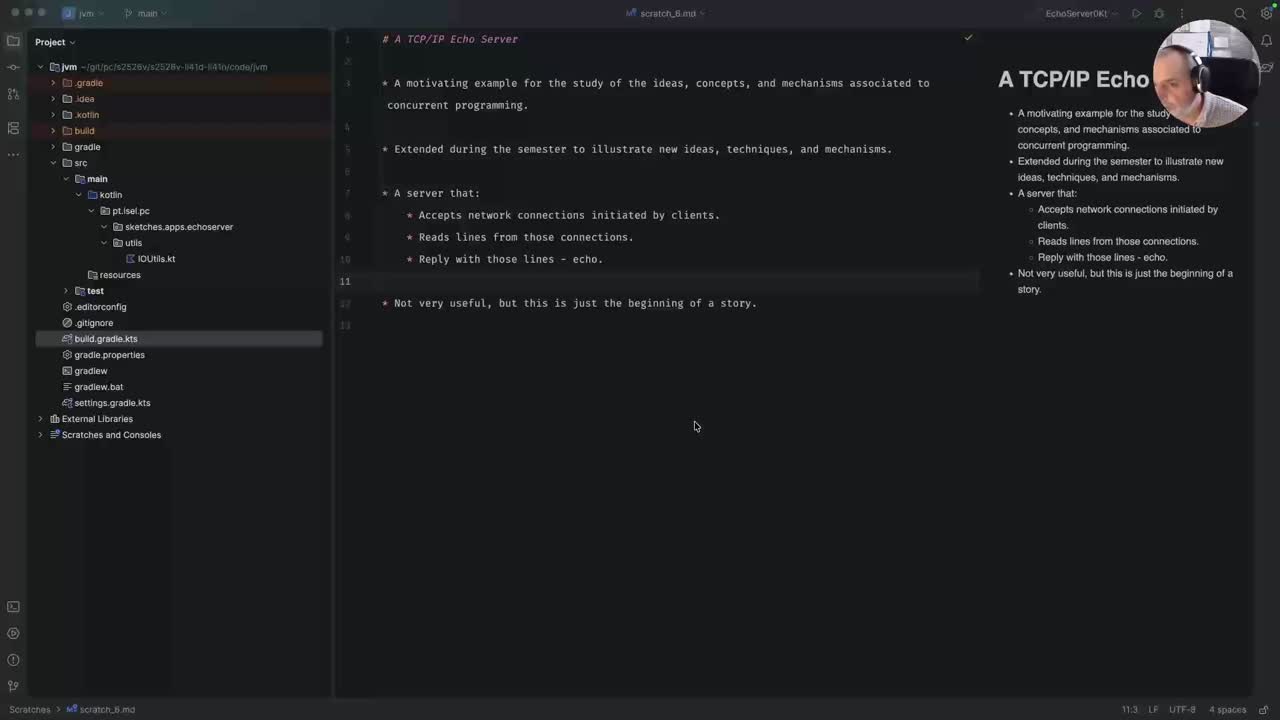Run EchoServer0Kt with the play icon
The image size is (1280, 720).
point(1136,14)
